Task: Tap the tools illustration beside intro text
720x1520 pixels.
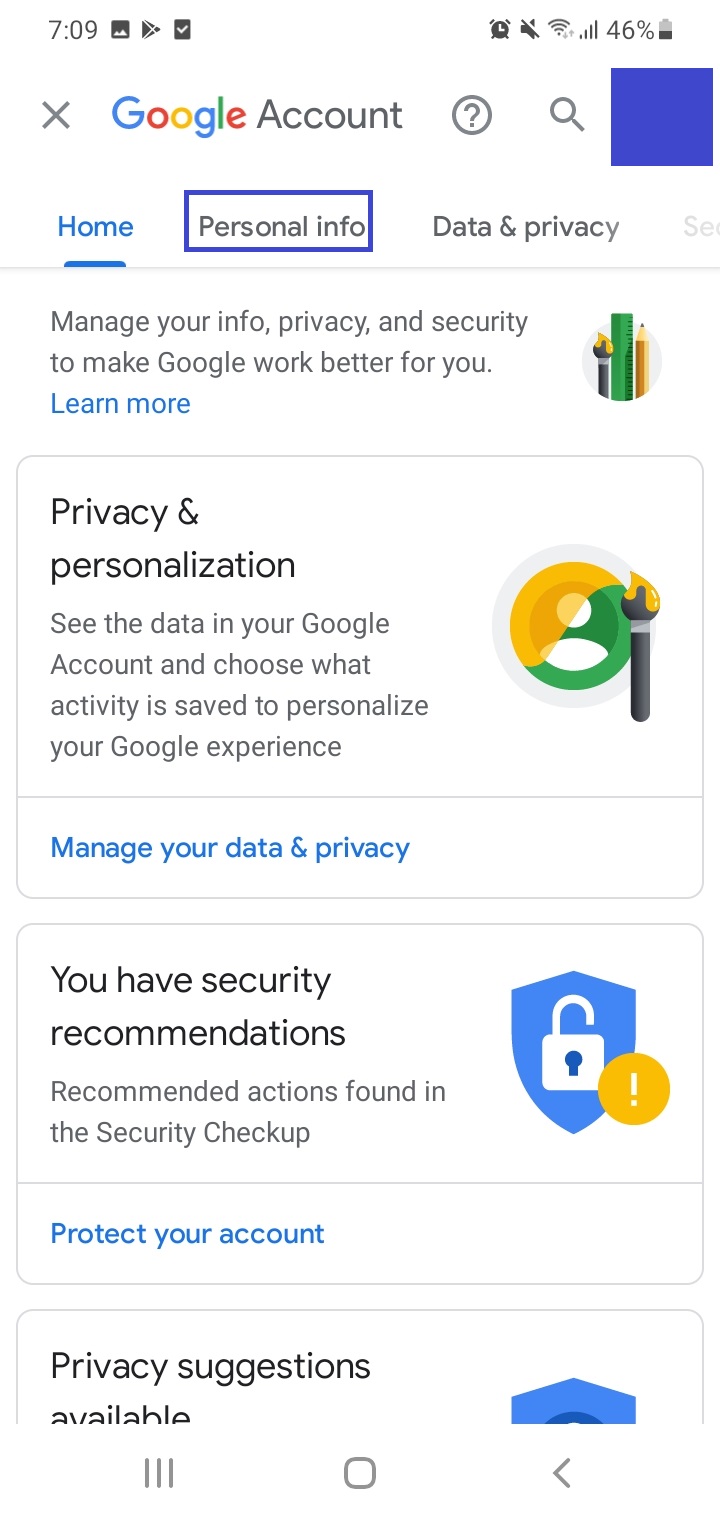Action: click(622, 357)
